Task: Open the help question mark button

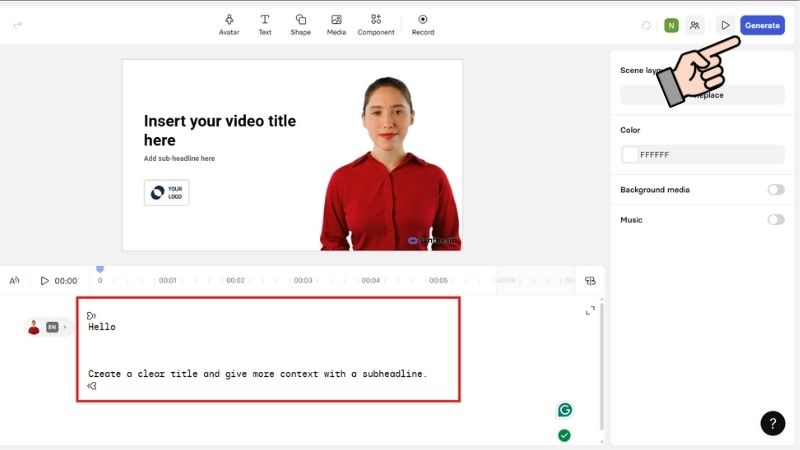Action: click(x=772, y=423)
